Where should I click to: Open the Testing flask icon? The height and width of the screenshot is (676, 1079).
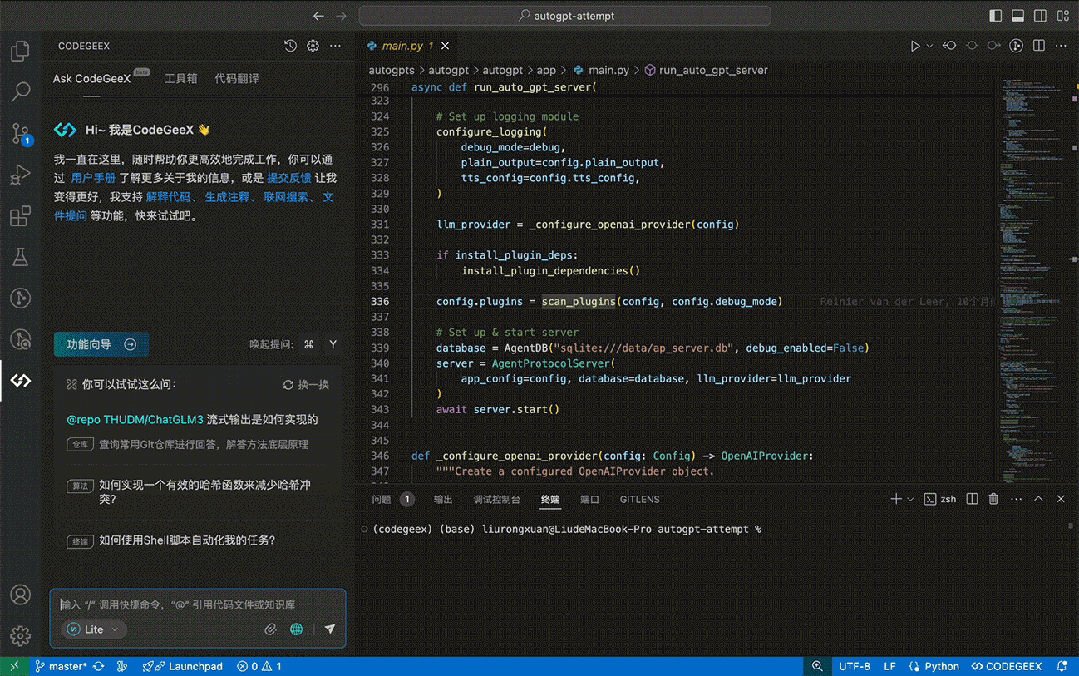click(x=20, y=257)
